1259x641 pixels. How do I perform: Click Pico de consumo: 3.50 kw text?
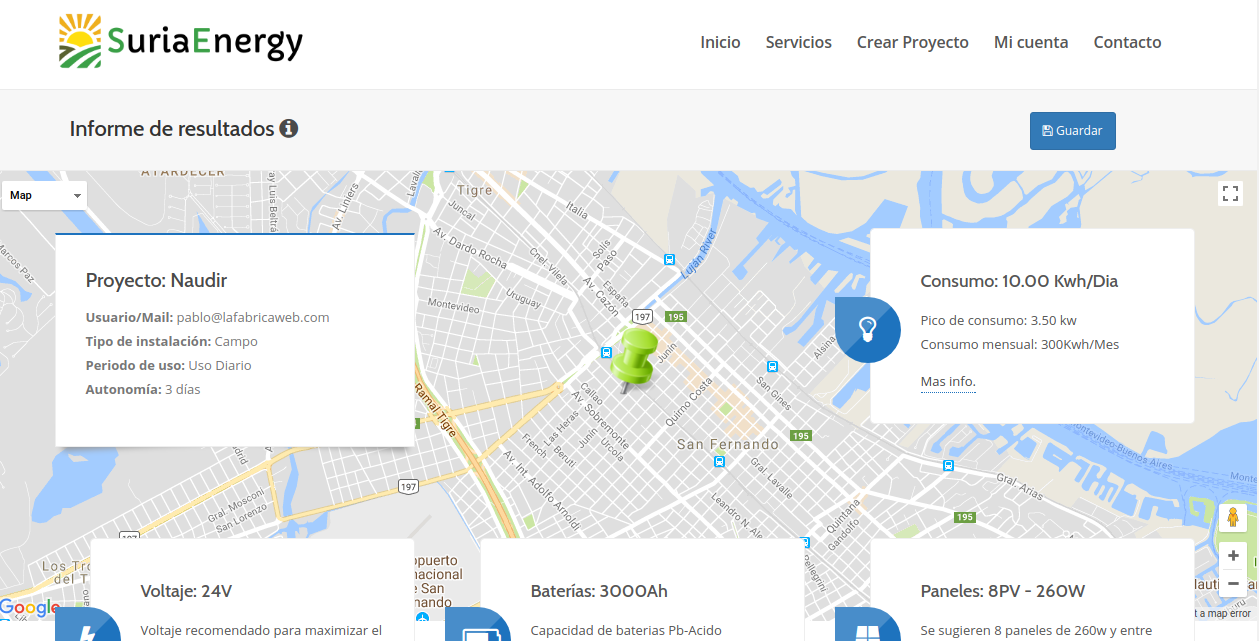pyautogui.click(x=999, y=320)
